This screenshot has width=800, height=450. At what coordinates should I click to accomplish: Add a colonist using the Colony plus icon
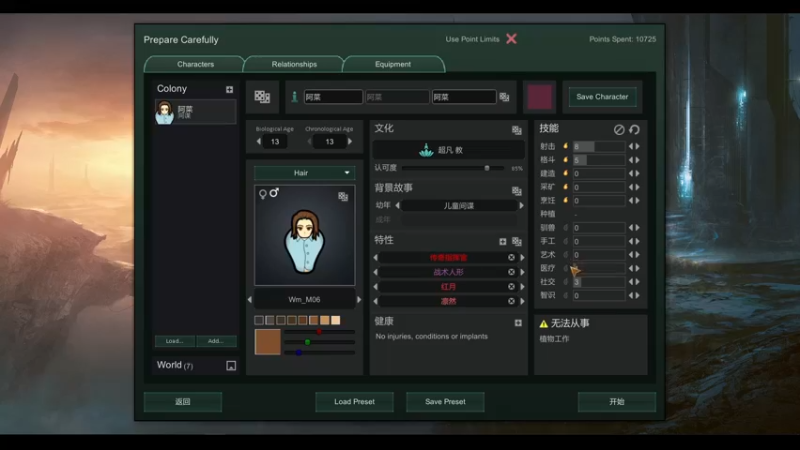pyautogui.click(x=229, y=89)
